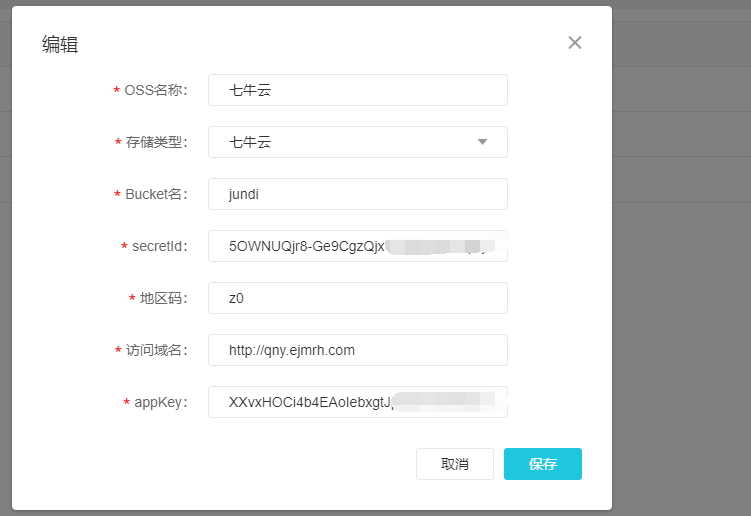Click the 编辑 dialog title

60,44
